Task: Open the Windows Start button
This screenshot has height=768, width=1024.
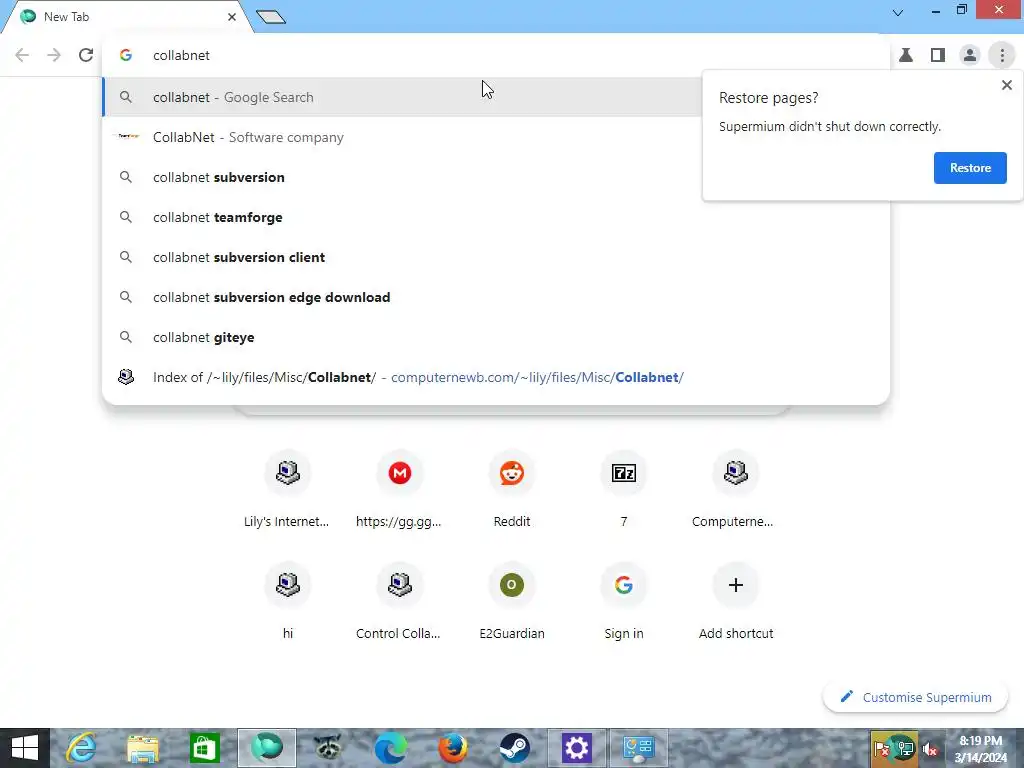Action: 25,748
